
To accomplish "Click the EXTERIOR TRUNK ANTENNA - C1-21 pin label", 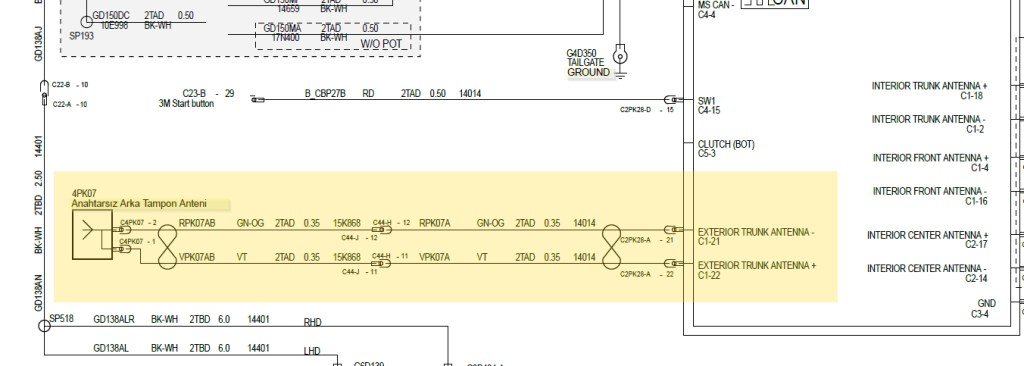I will coord(756,237).
